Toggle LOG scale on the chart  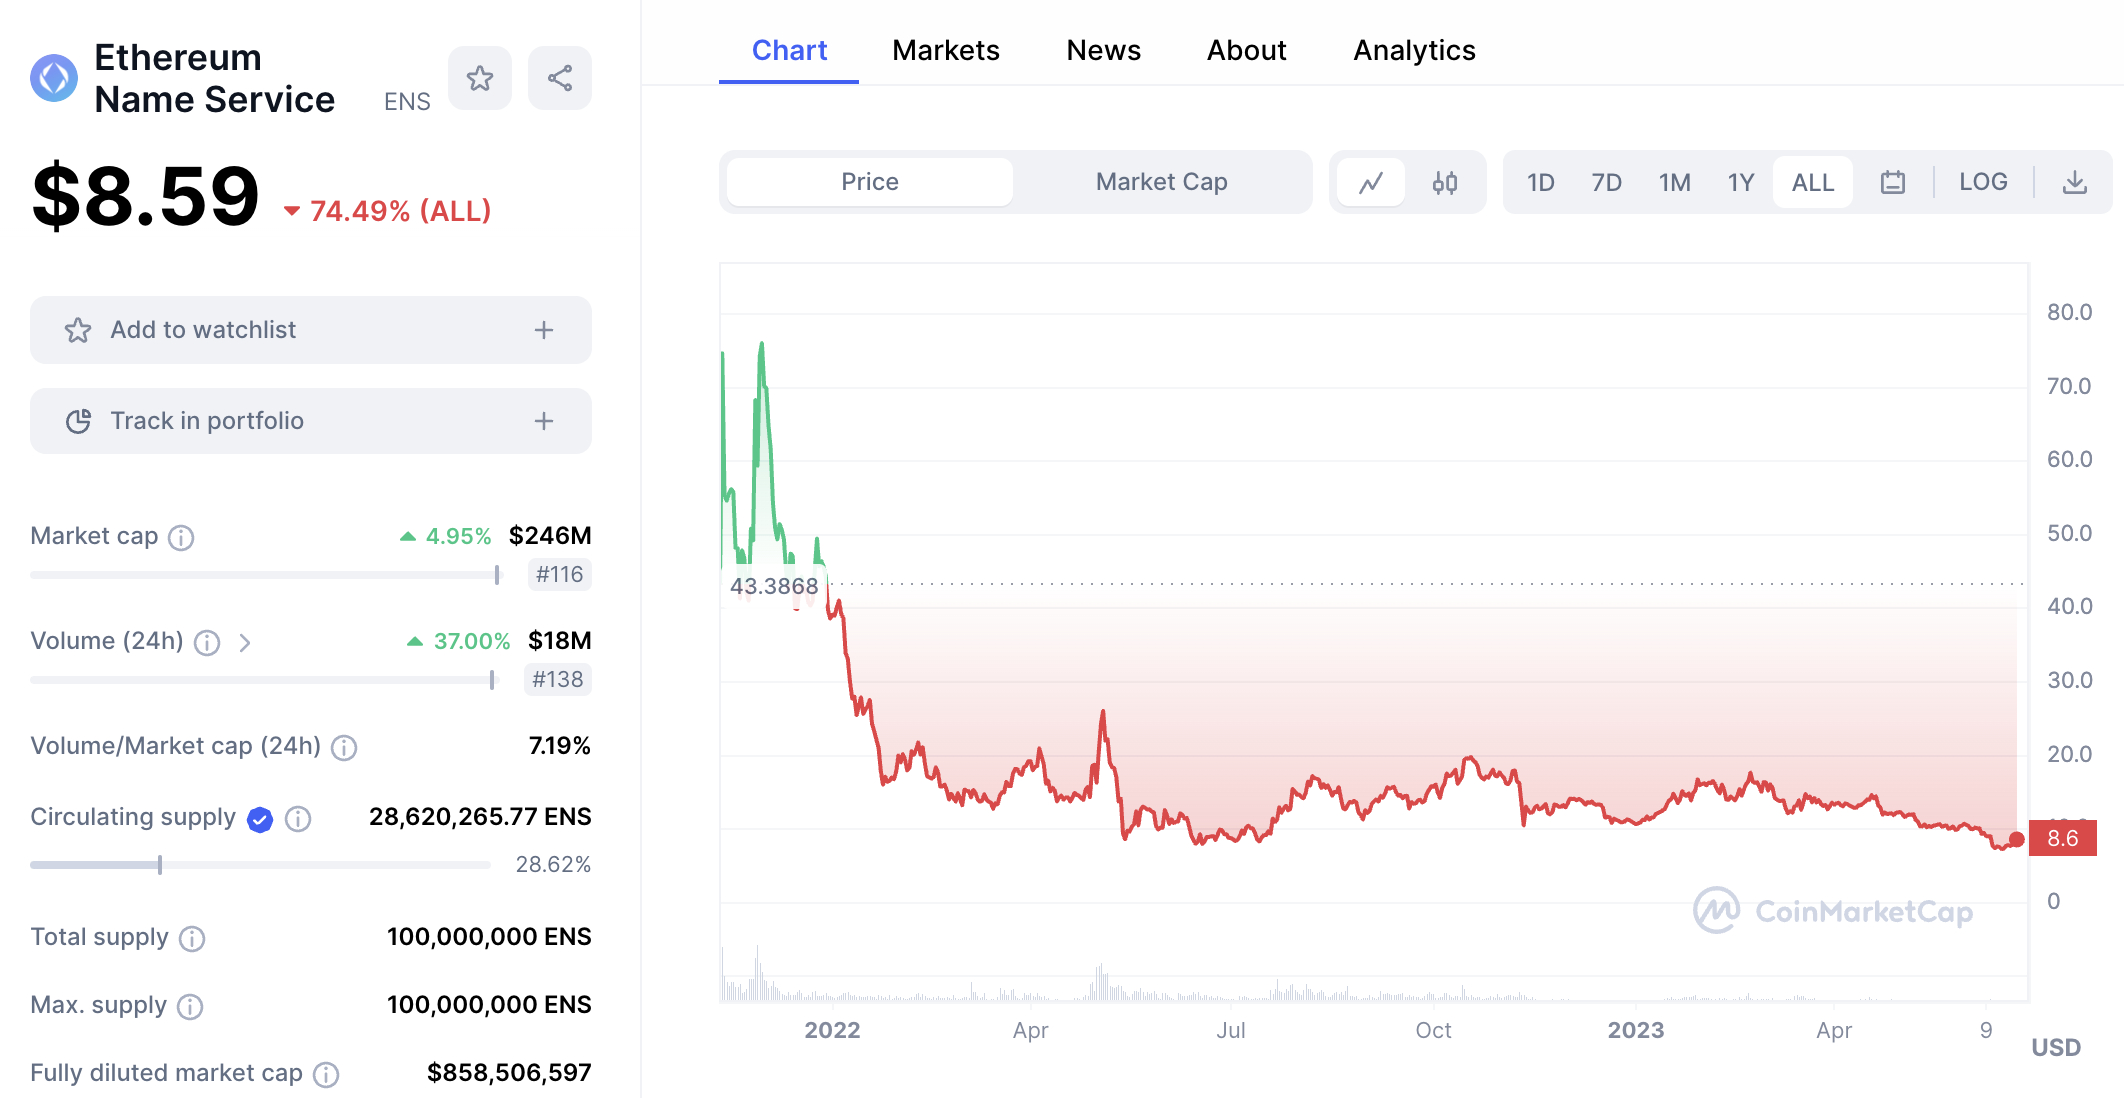click(x=1983, y=182)
